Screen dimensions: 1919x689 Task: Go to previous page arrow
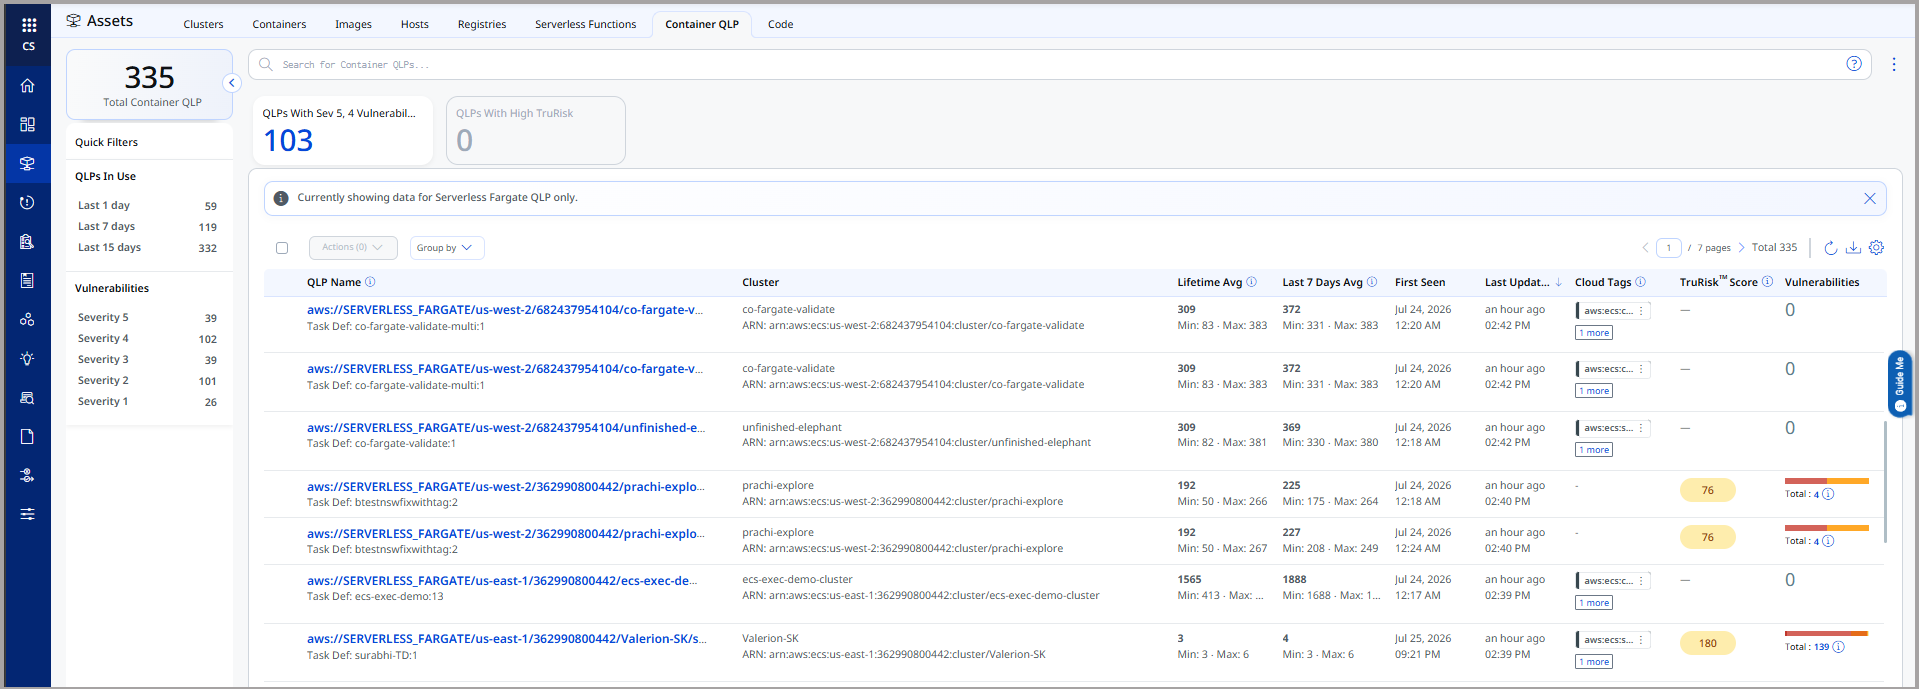pos(1645,248)
